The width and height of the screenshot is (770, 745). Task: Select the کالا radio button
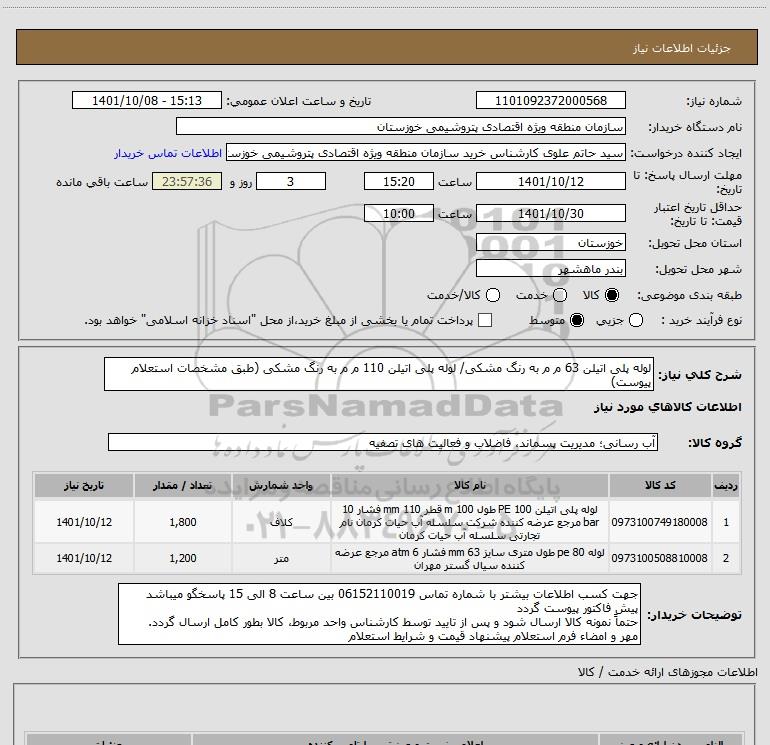click(x=612, y=295)
